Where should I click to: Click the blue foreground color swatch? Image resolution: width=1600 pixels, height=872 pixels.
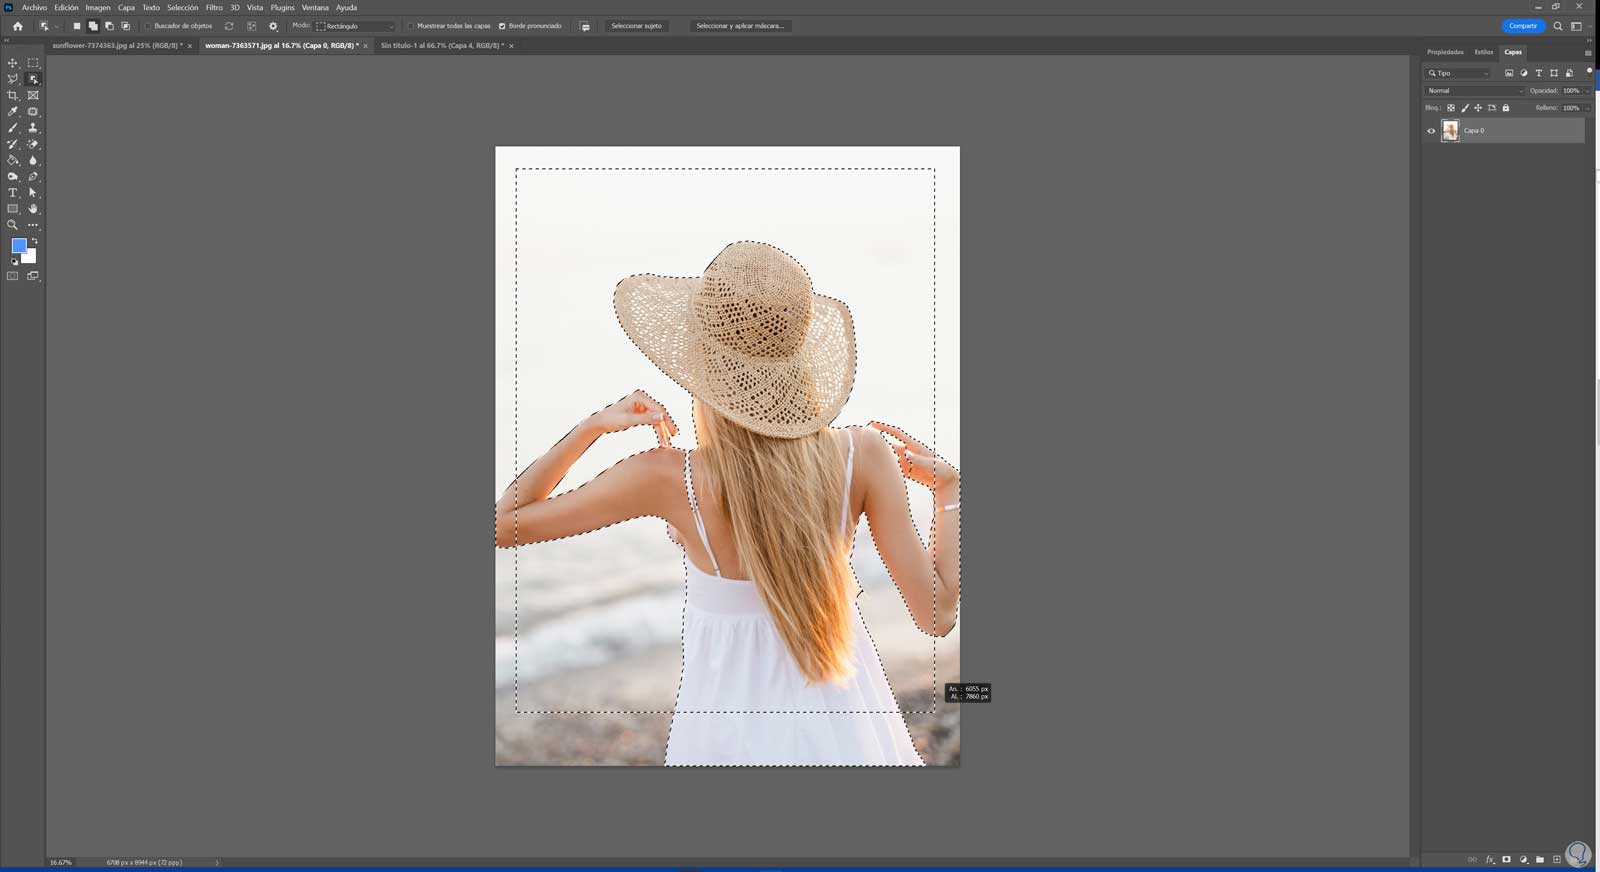(x=18, y=245)
